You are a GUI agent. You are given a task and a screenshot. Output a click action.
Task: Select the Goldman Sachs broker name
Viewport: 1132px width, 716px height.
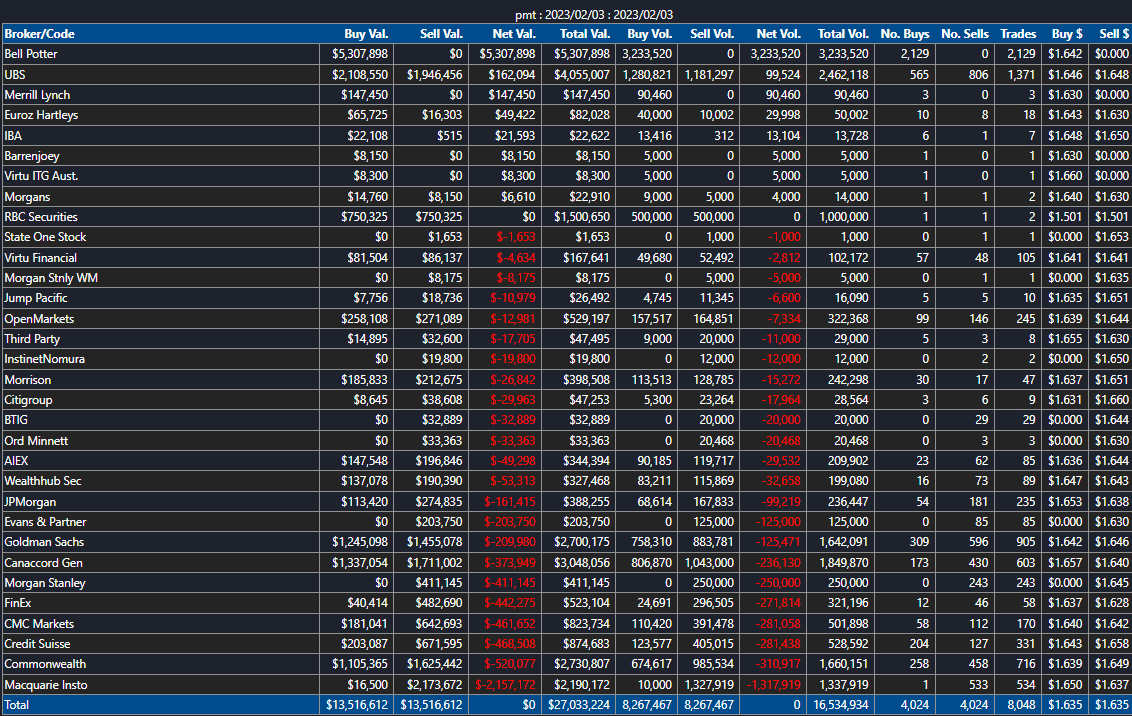coord(44,542)
